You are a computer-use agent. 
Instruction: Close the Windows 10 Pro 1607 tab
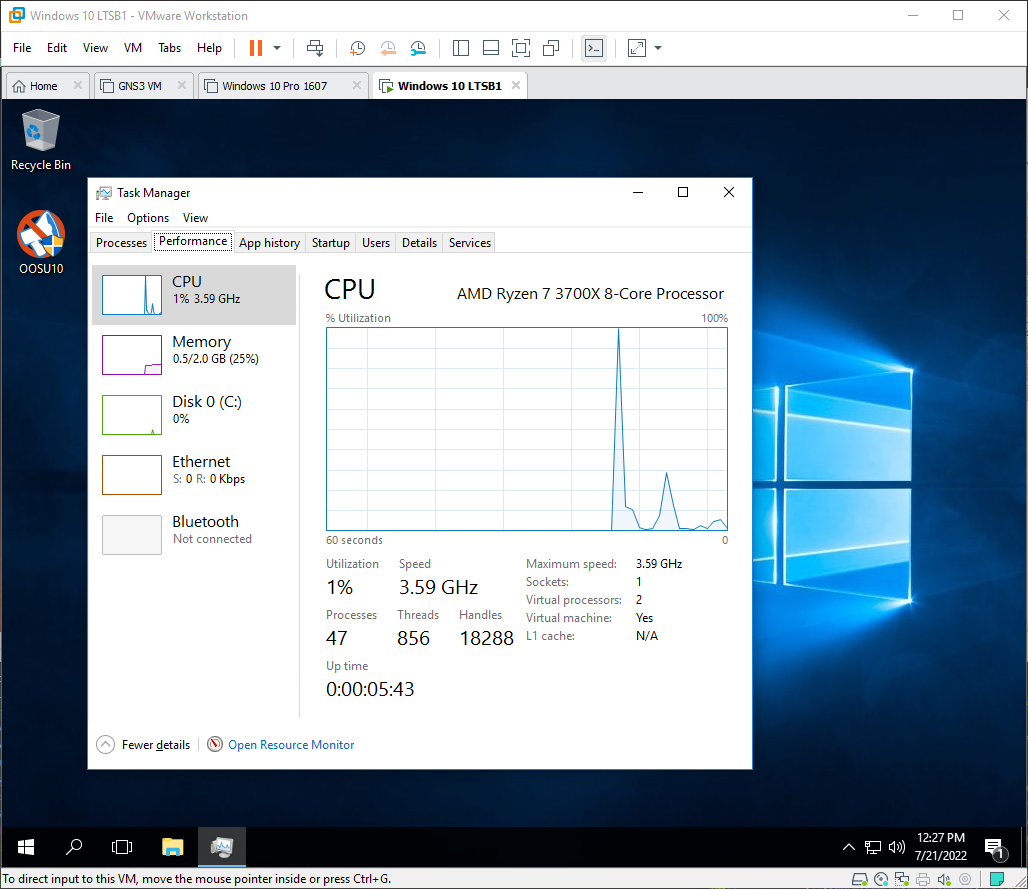point(357,85)
